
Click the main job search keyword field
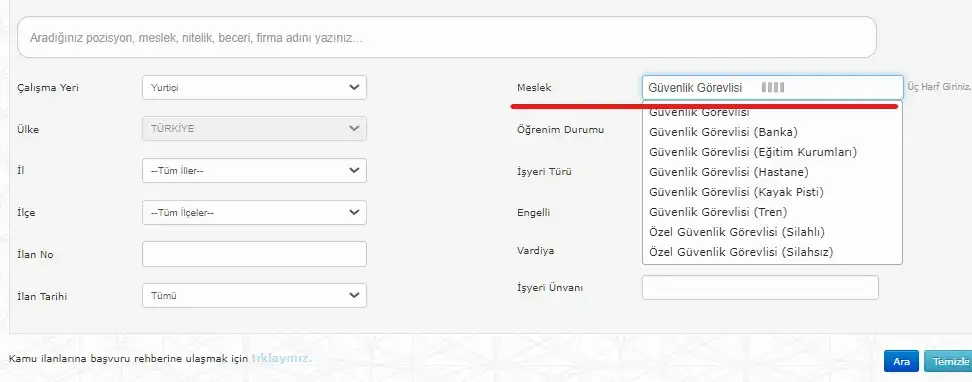coord(447,37)
